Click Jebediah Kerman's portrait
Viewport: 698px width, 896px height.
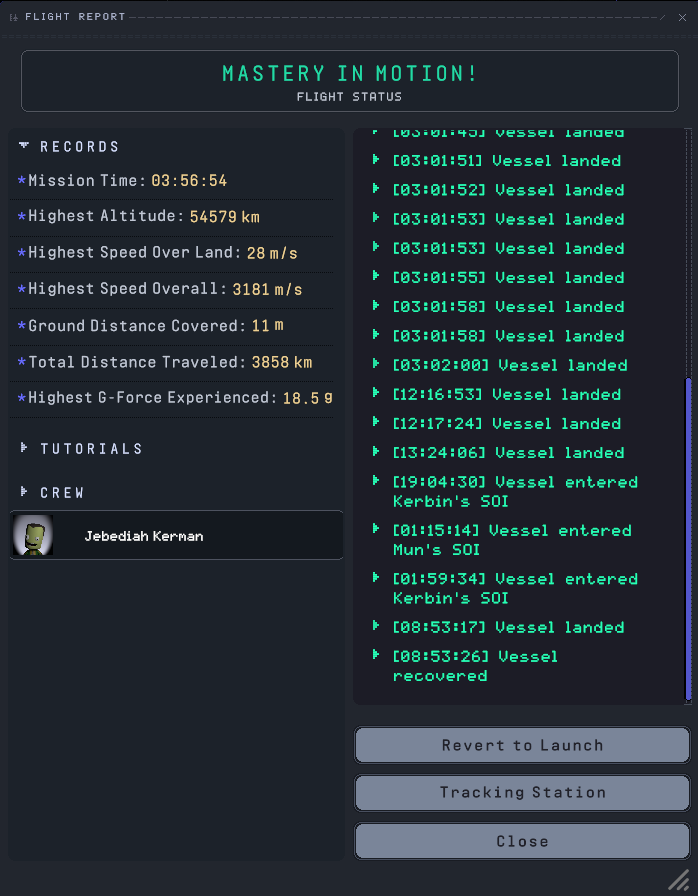[x=32, y=536]
